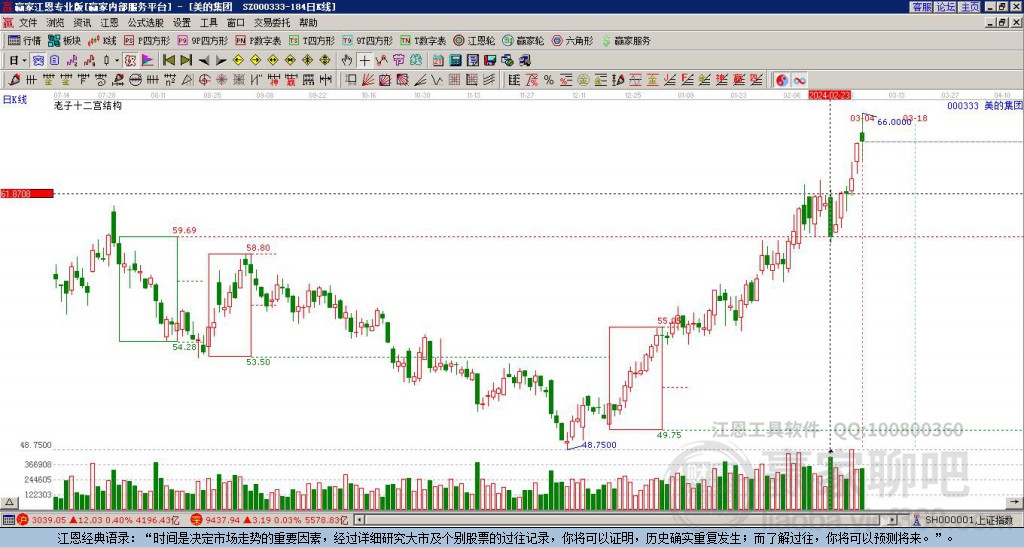Click 000333 美的集团 stock name label
This screenshot has width=1024, height=548.
985,105
